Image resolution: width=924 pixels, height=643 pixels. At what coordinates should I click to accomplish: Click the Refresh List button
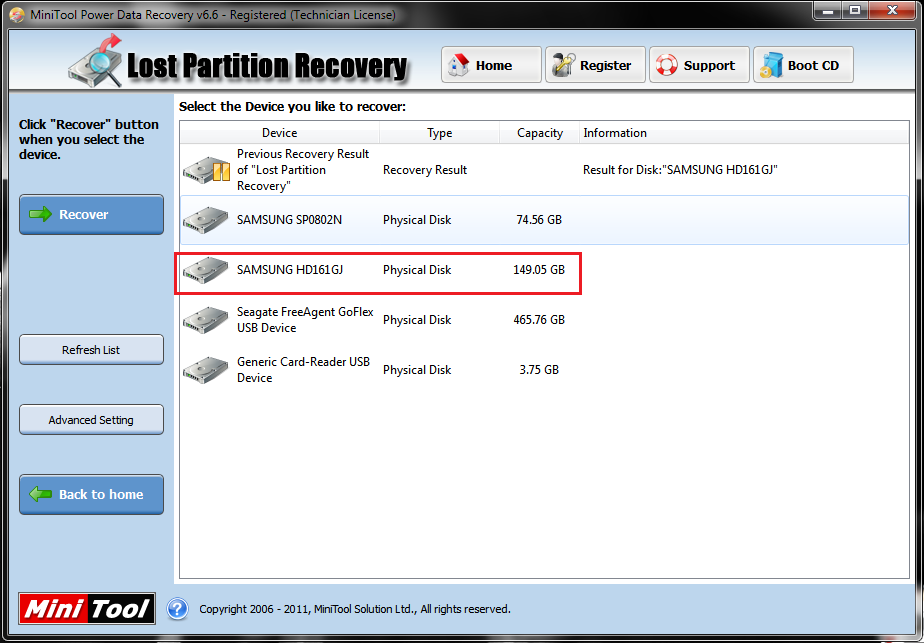(x=91, y=349)
